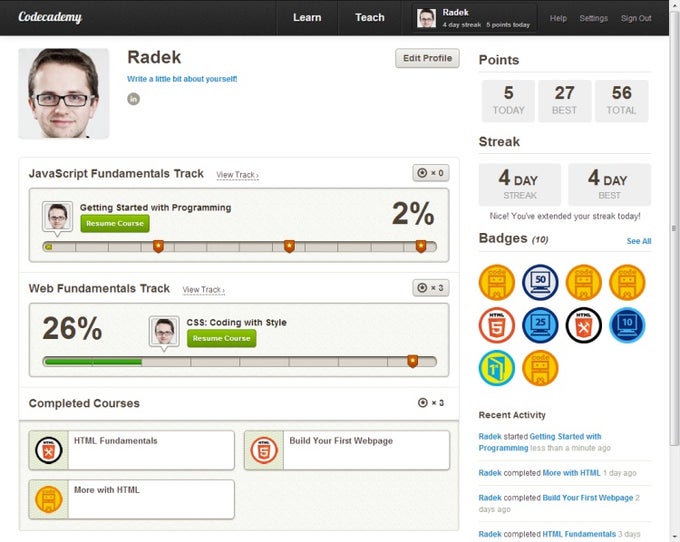Click the middle badge marker on JavaScript progress bar
680x542 pixels.
tap(289, 246)
